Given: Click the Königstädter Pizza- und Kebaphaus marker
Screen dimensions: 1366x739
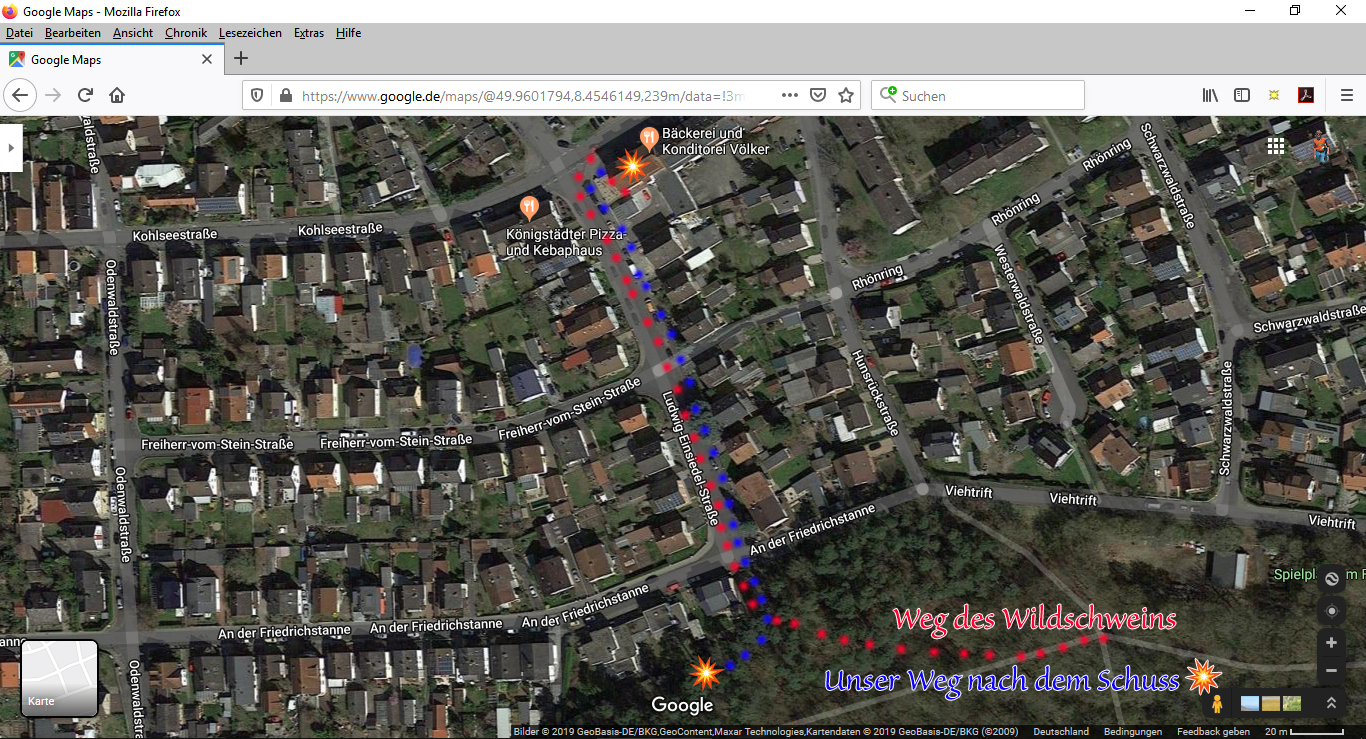Looking at the screenshot, I should (529, 207).
